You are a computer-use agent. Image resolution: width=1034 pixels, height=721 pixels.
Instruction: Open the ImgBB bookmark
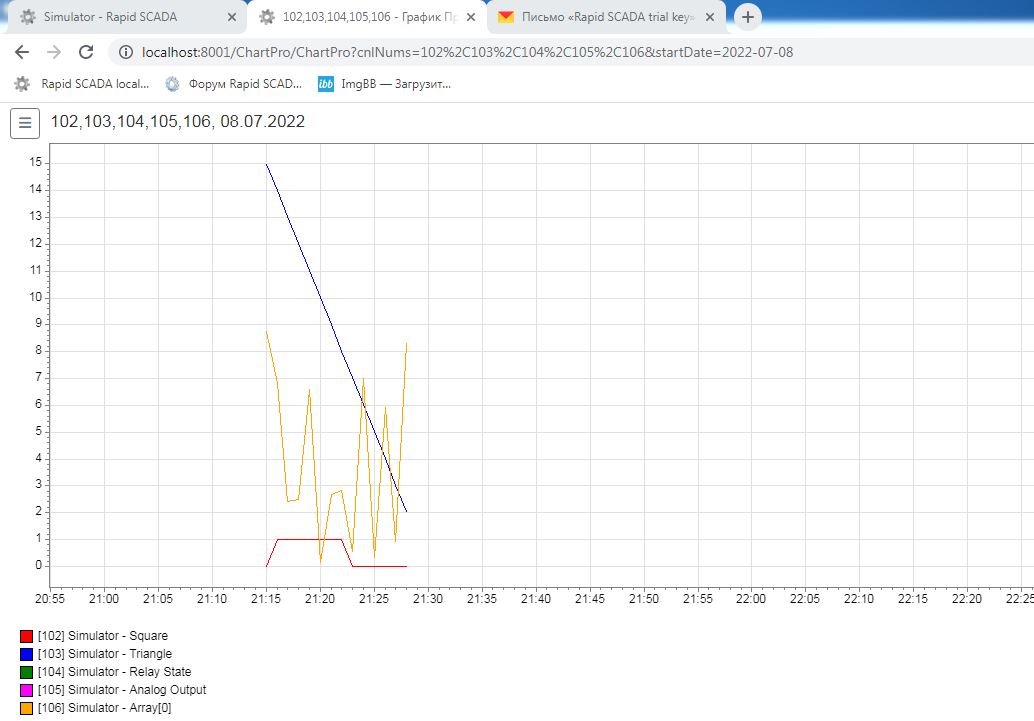(x=384, y=84)
